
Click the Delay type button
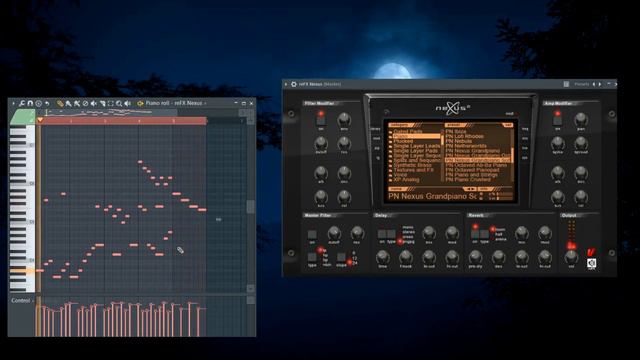(391, 234)
